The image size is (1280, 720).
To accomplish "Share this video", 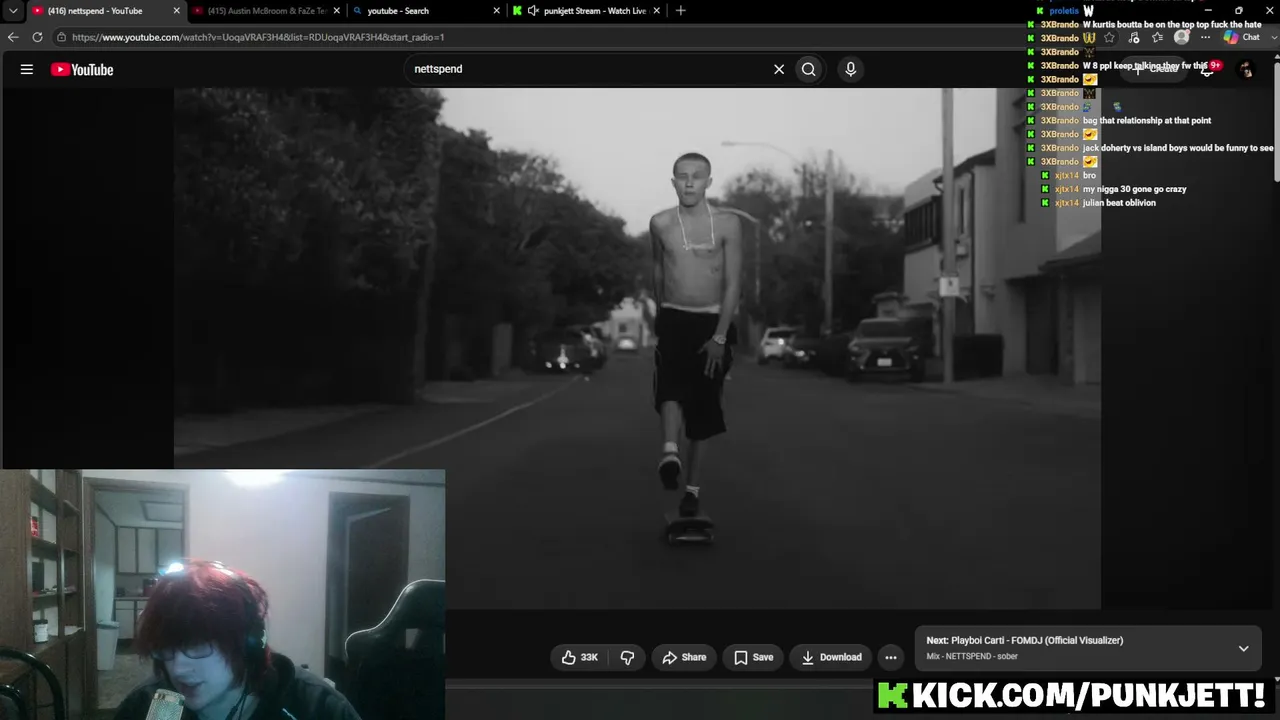I will 684,657.
